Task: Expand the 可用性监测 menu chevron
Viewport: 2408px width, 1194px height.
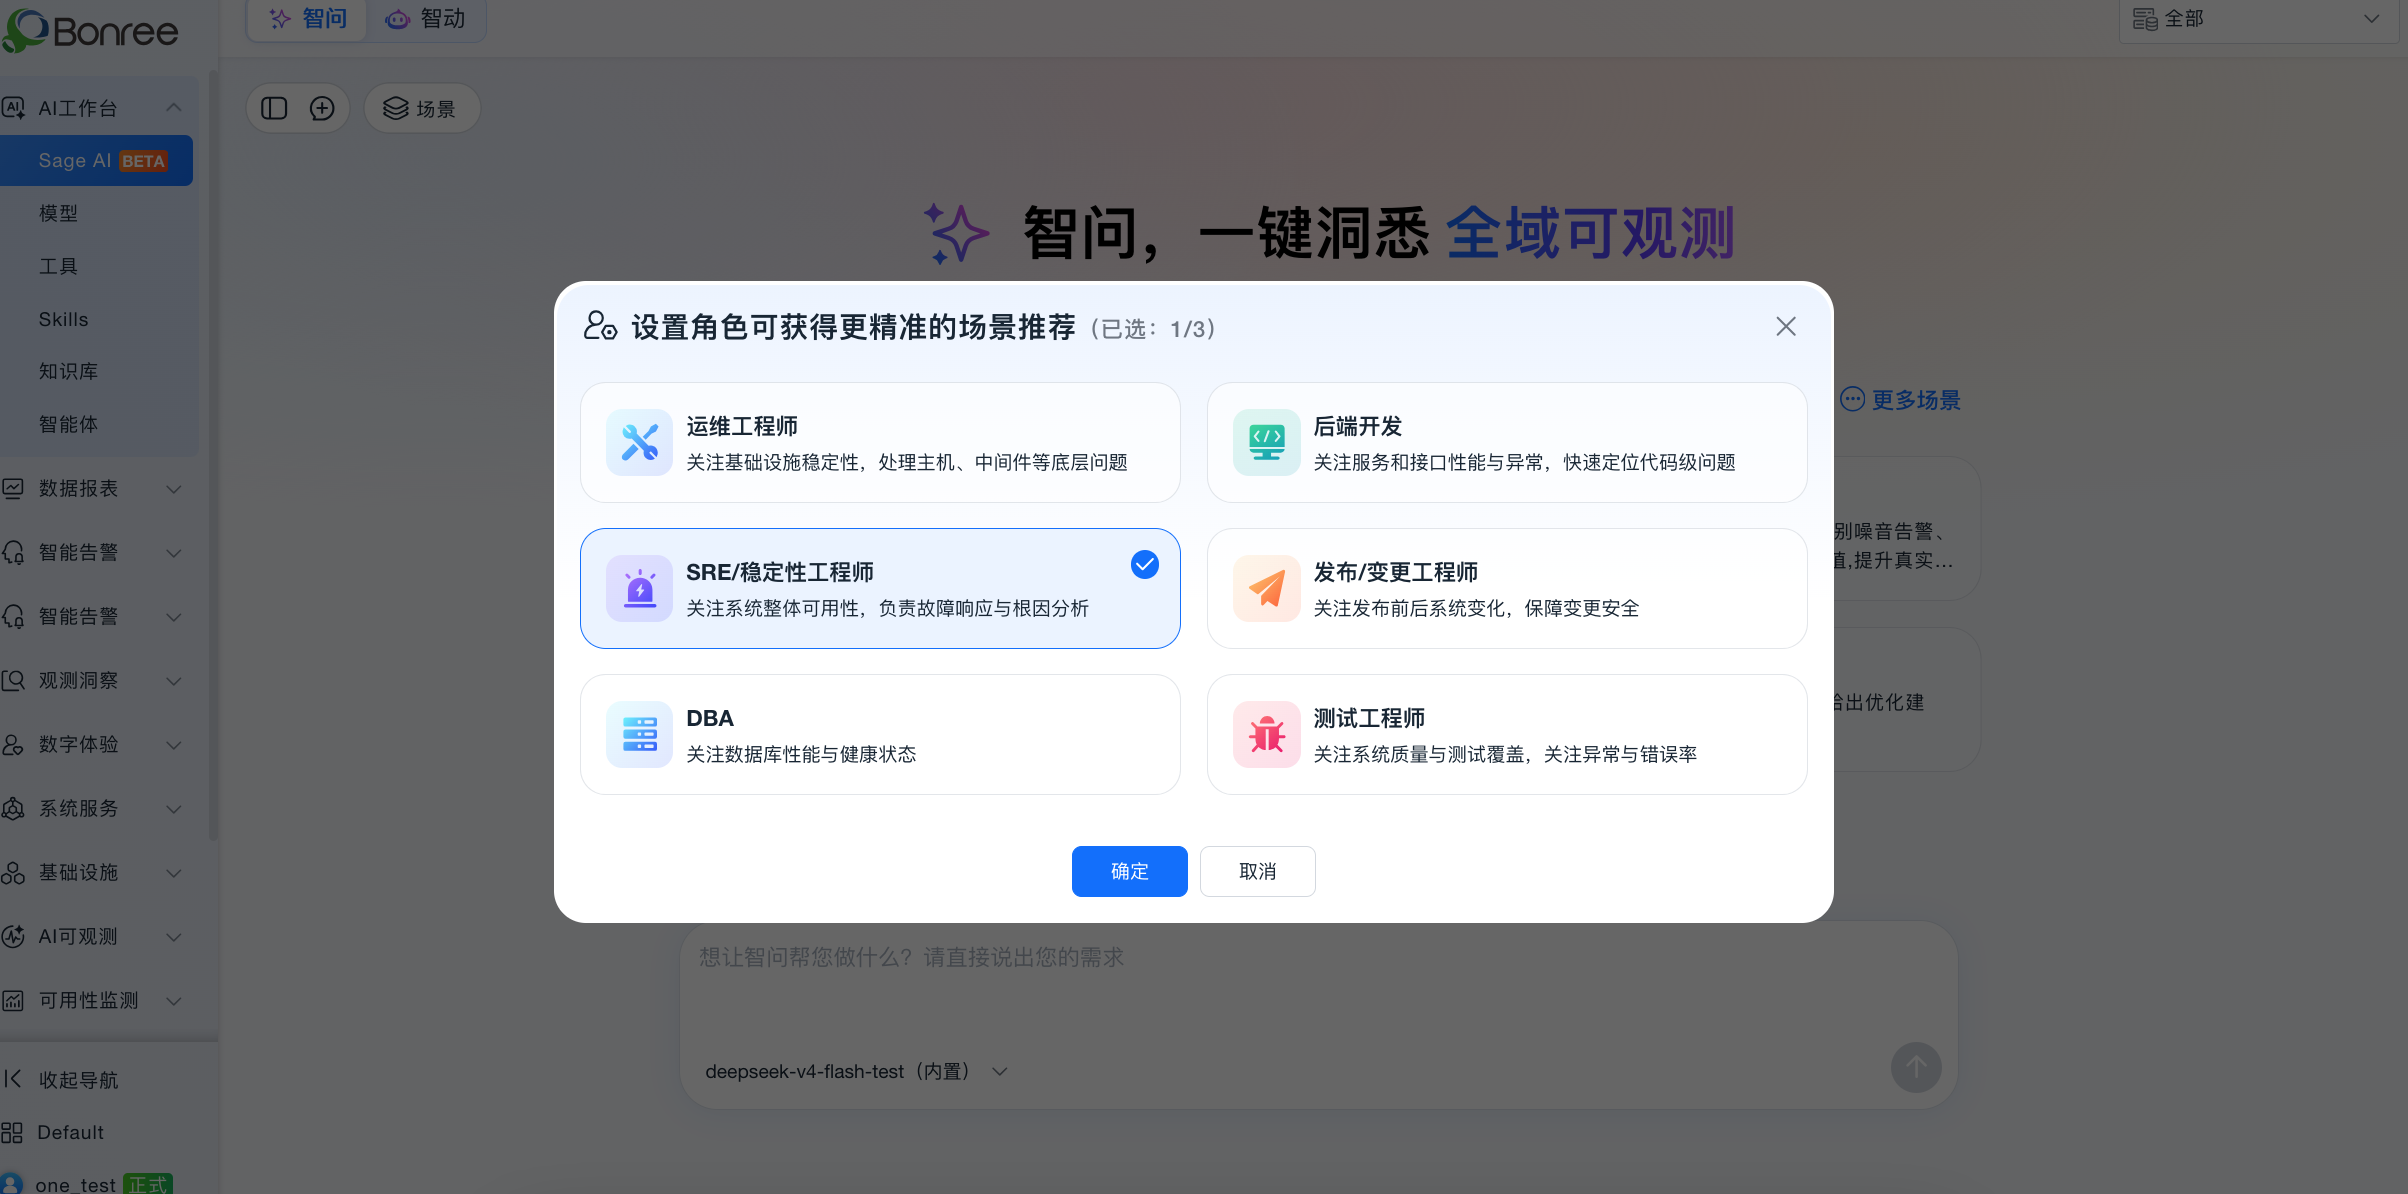Action: click(x=174, y=1001)
